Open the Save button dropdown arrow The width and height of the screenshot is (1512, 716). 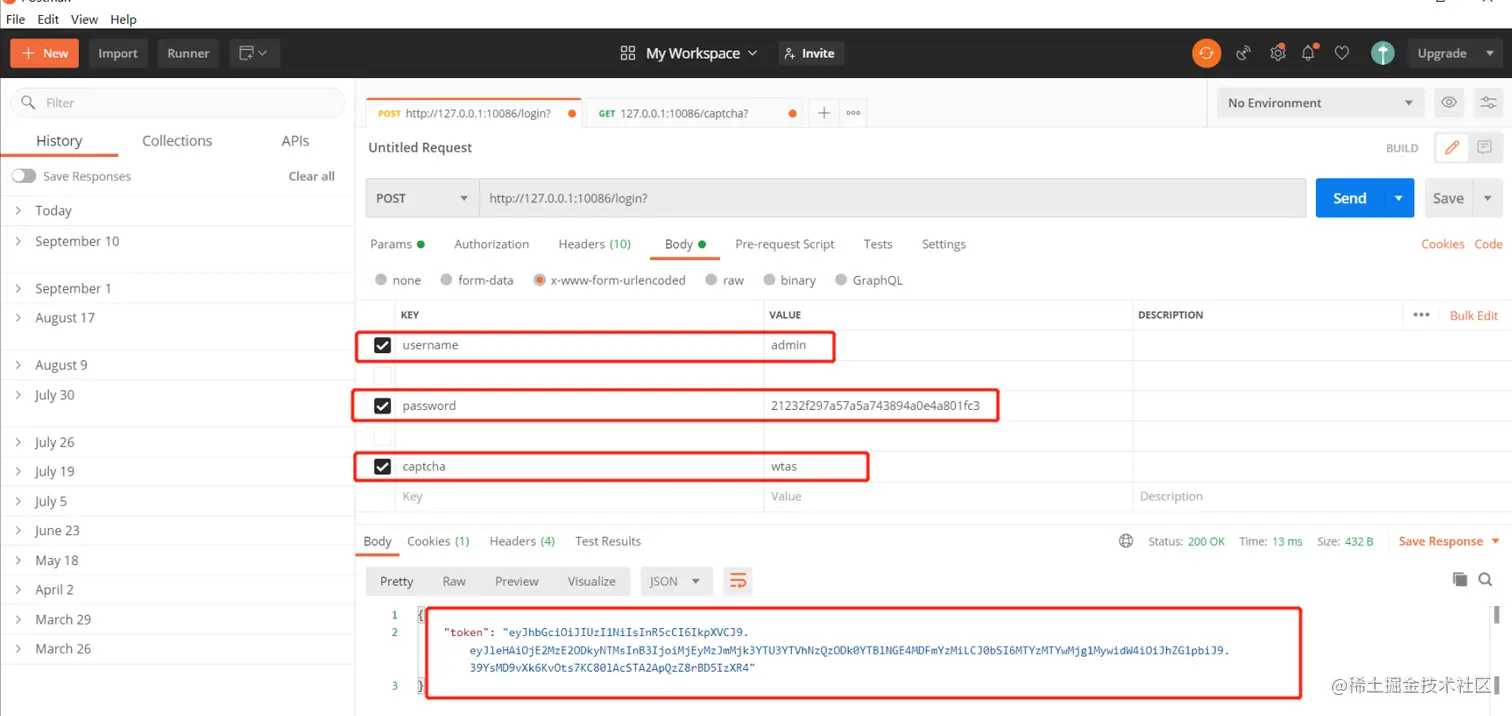coord(1489,198)
